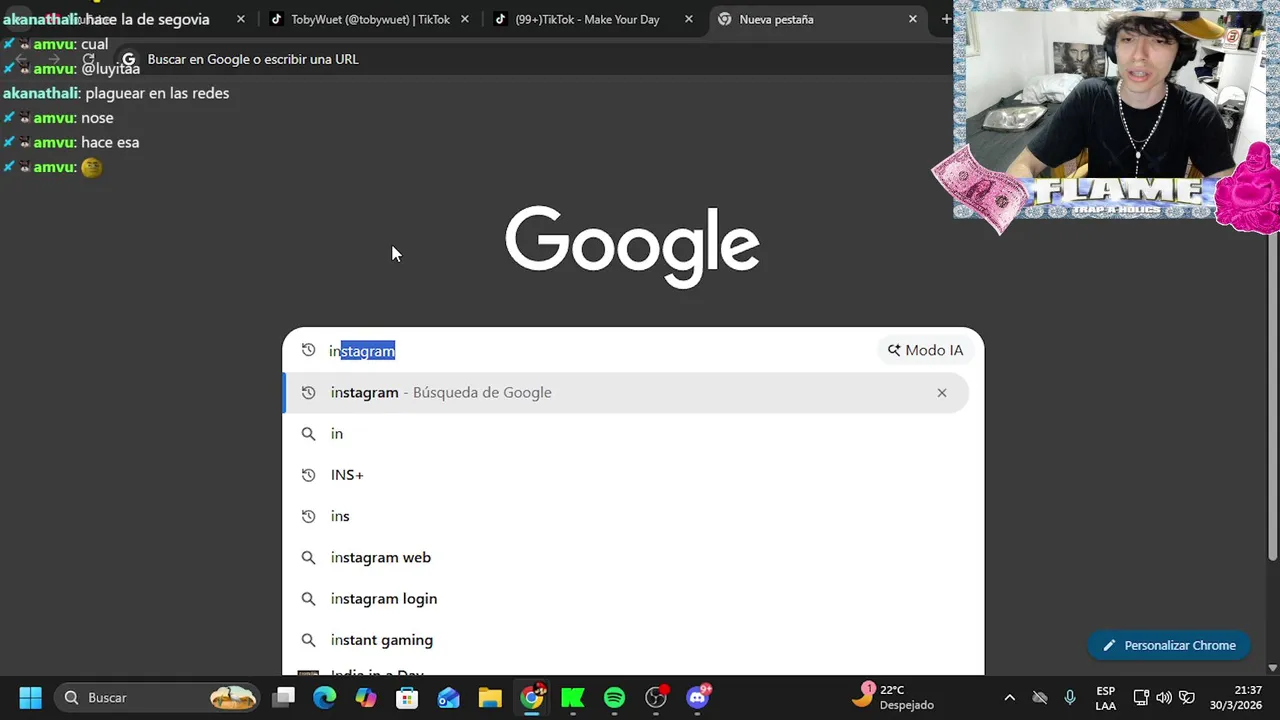Image resolution: width=1280 pixels, height=720 pixels.
Task: Switch to the TikTok Make Your Day tab
Action: pyautogui.click(x=590, y=19)
